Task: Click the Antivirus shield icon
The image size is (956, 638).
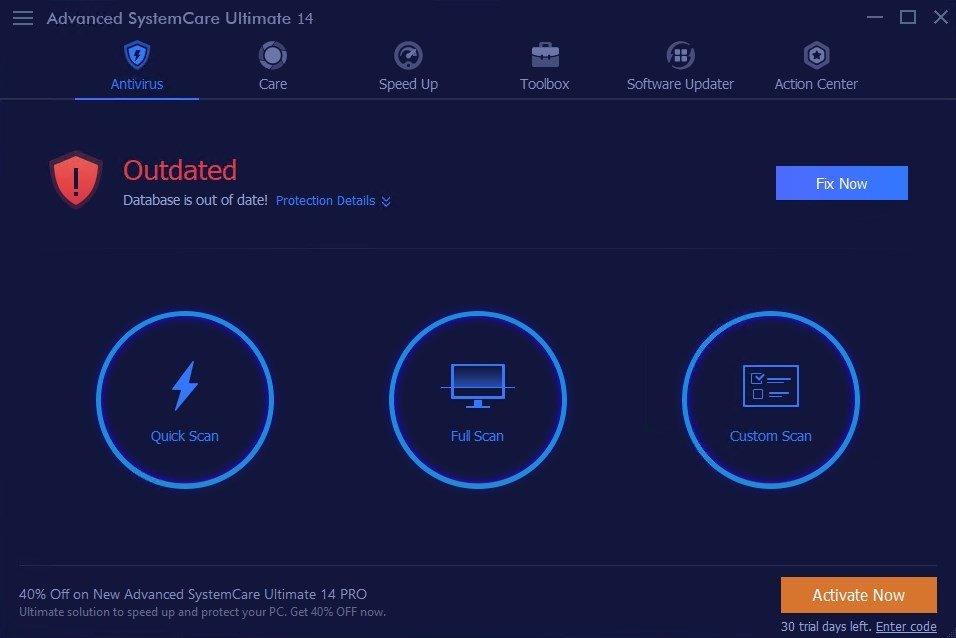Action: point(137,55)
